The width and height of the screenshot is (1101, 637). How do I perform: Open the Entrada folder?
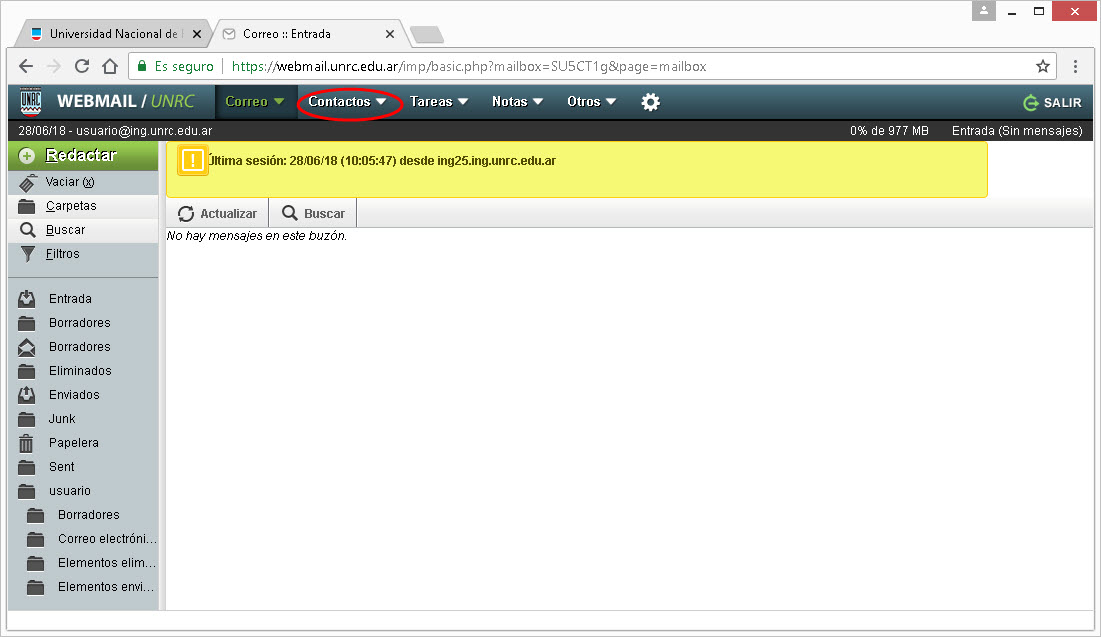[70, 298]
